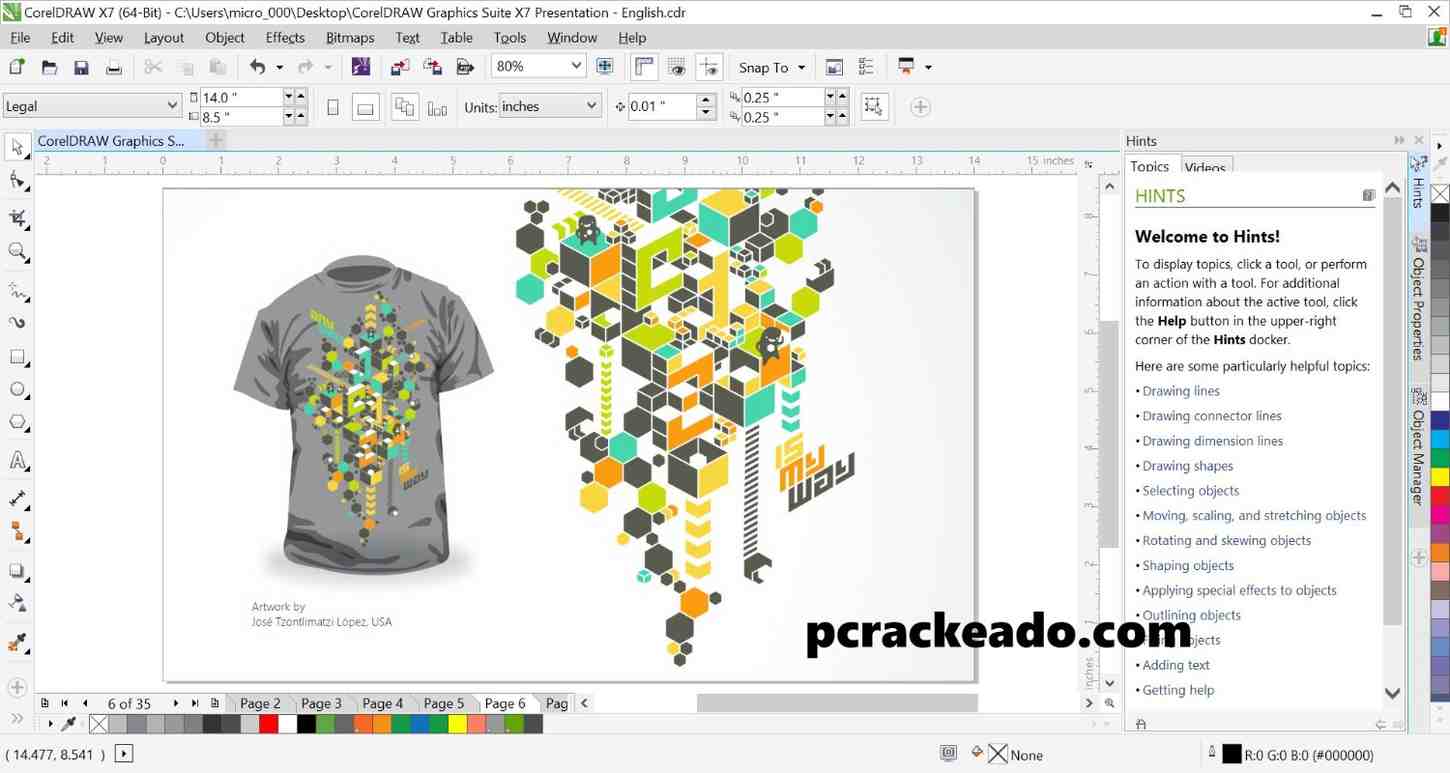
Task: Pick the red swatch in bottom palette
Action: coord(268,724)
